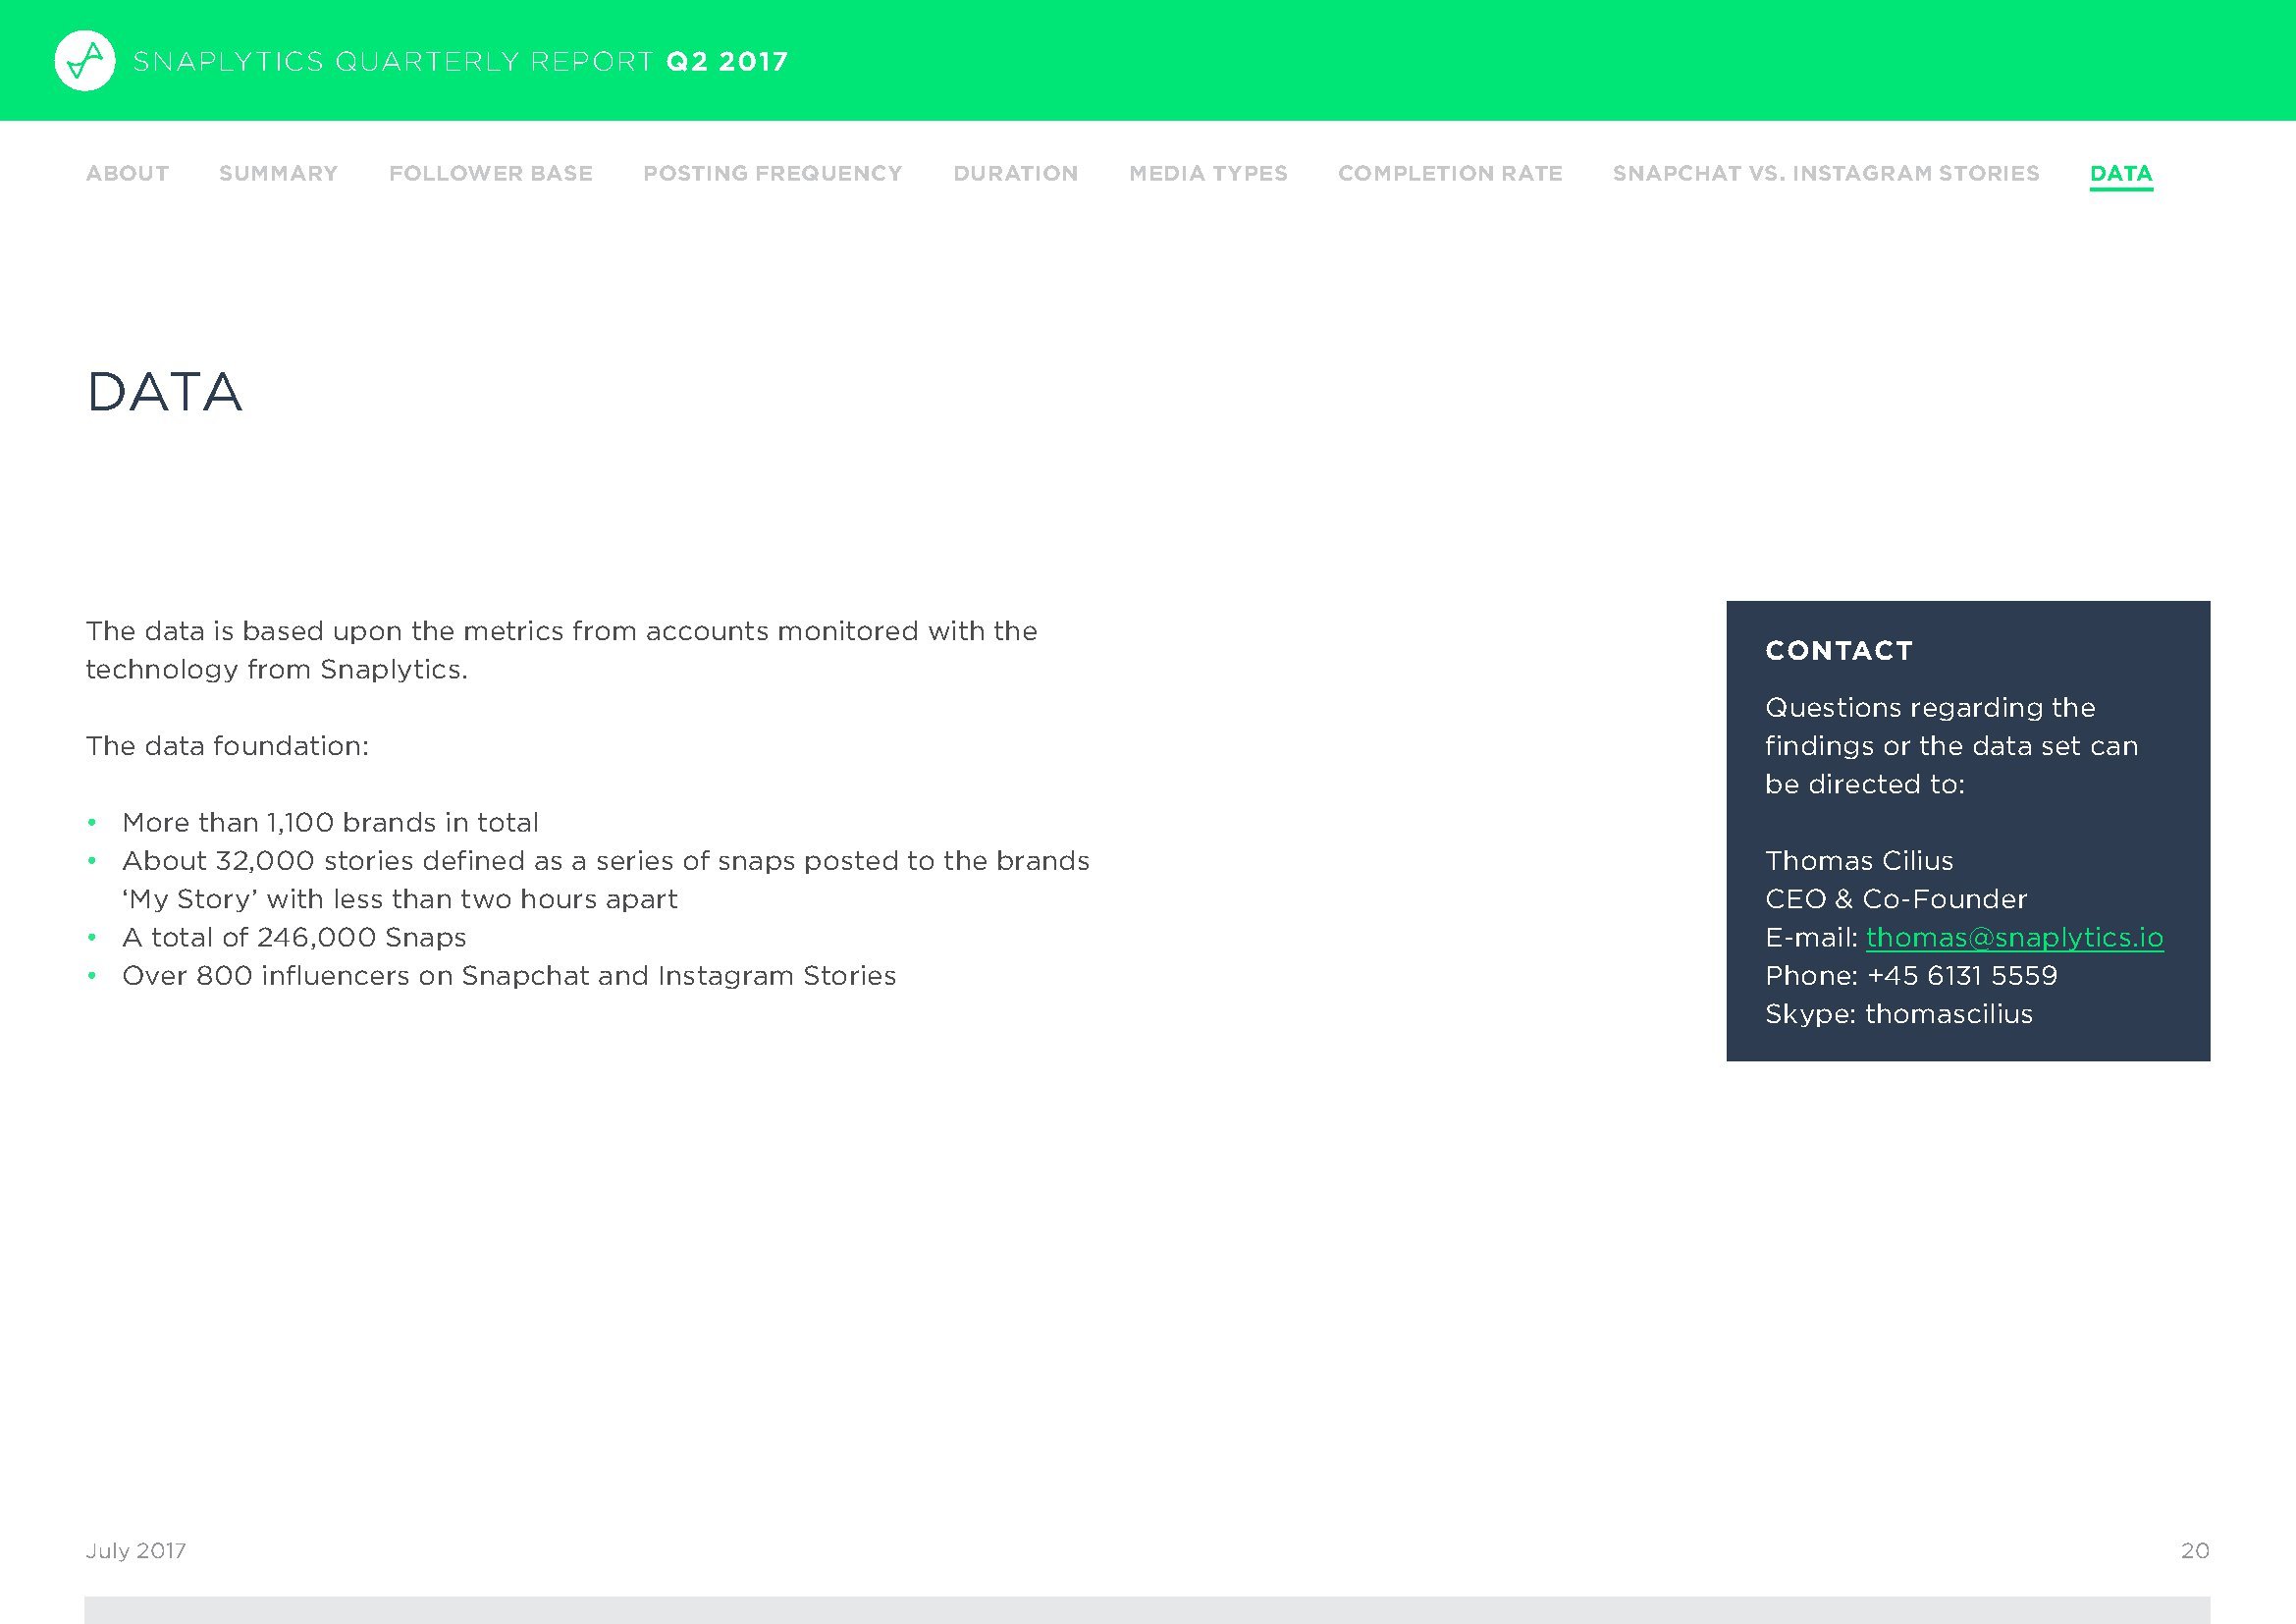Click the name Thomas Cilius
The image size is (2296, 1624).
[x=1859, y=860]
